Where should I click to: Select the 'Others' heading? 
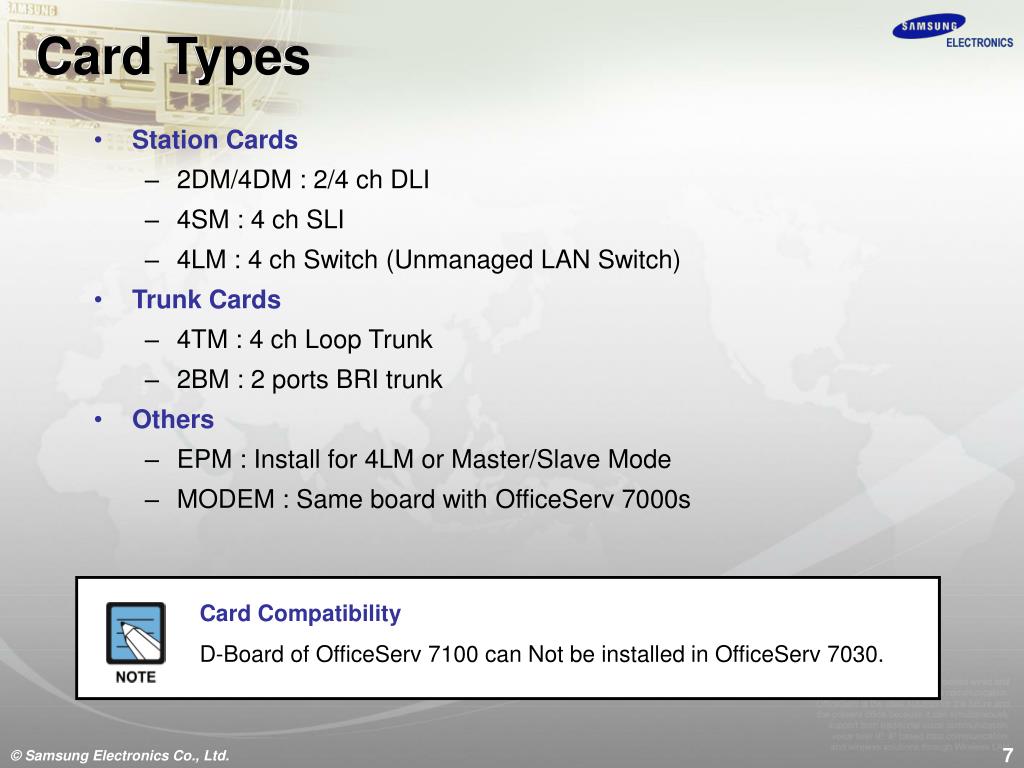pos(173,419)
